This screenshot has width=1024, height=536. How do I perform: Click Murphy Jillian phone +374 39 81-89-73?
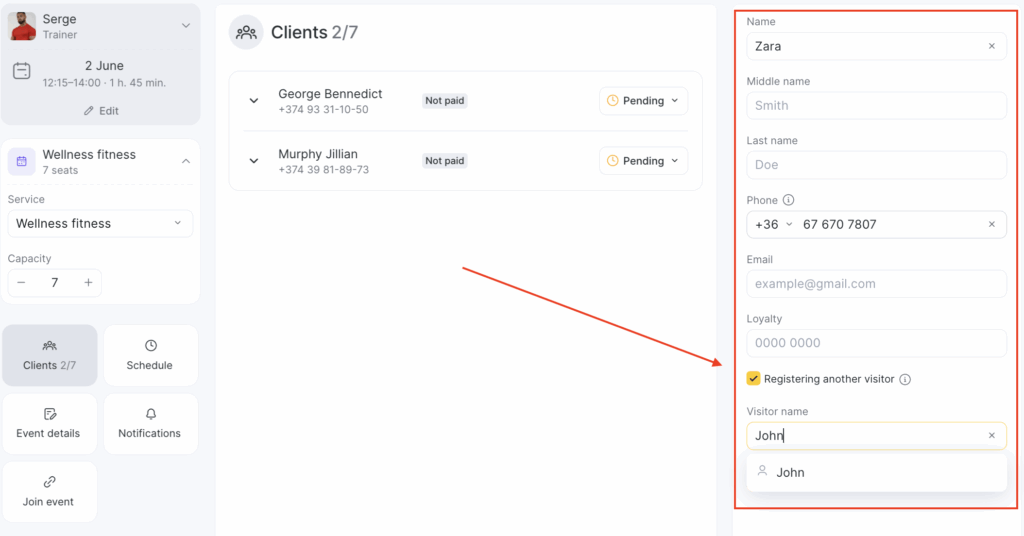point(323,170)
